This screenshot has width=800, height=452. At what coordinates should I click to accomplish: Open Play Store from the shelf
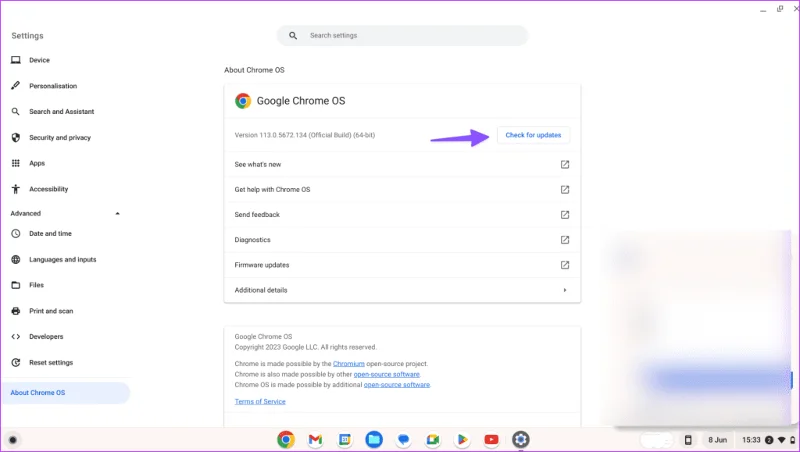[462, 439]
